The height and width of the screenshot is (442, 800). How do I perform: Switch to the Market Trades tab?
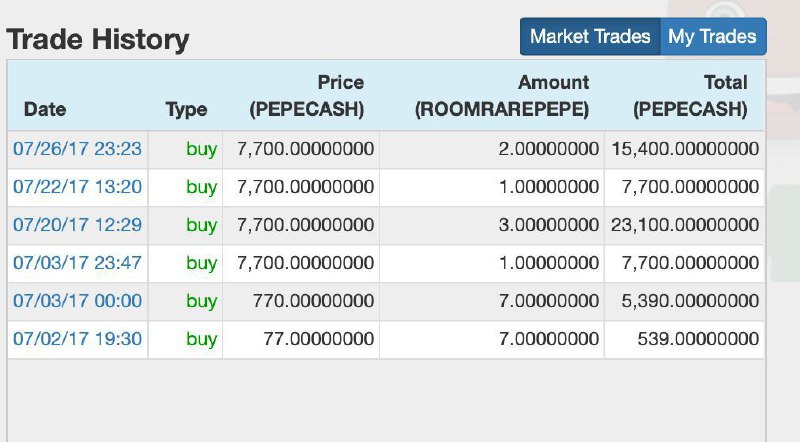click(x=590, y=36)
